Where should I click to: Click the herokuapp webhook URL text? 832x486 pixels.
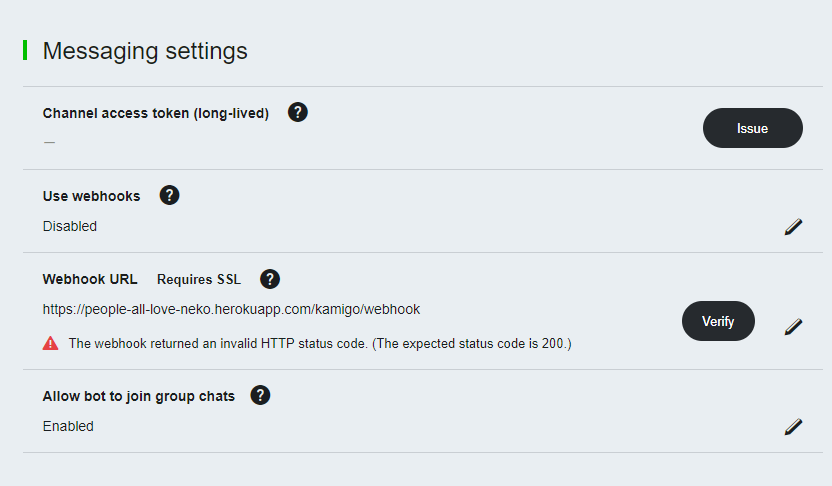click(231, 309)
